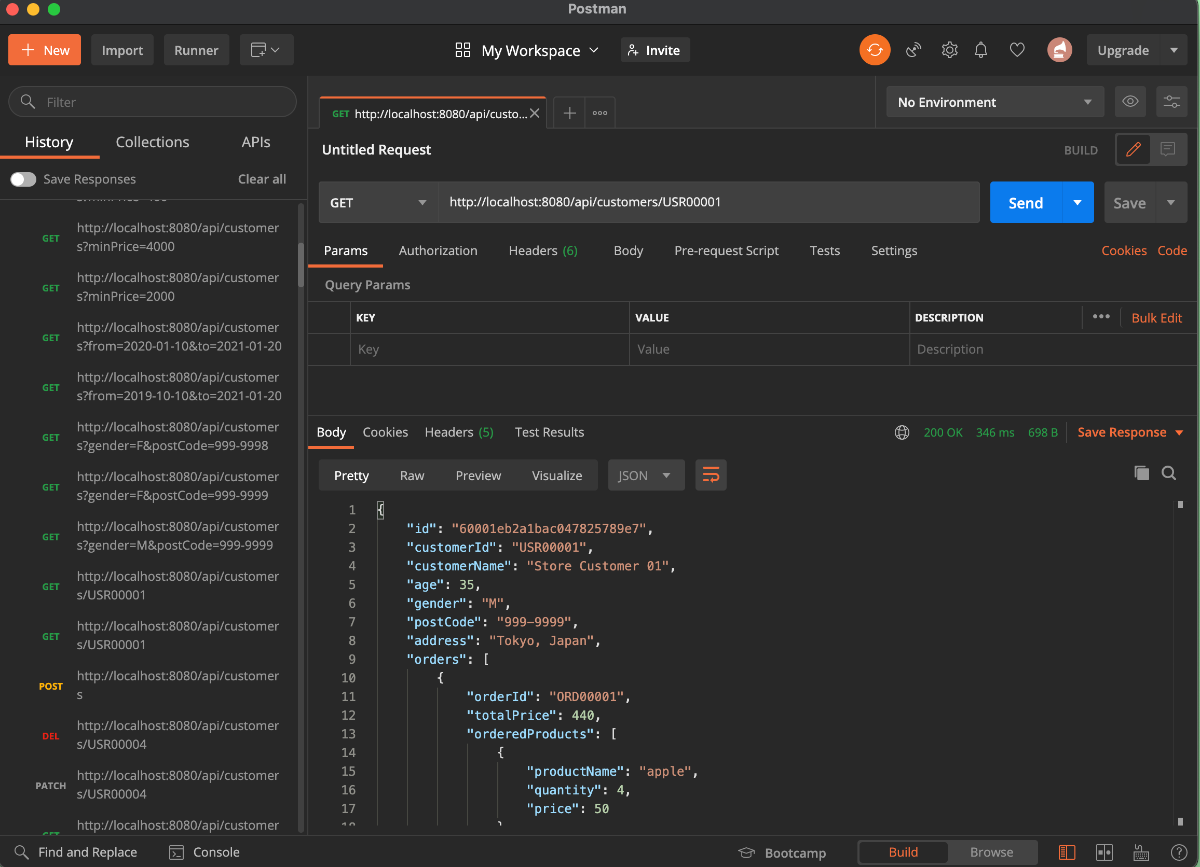Open keyboard shortcuts icon

(1141, 853)
